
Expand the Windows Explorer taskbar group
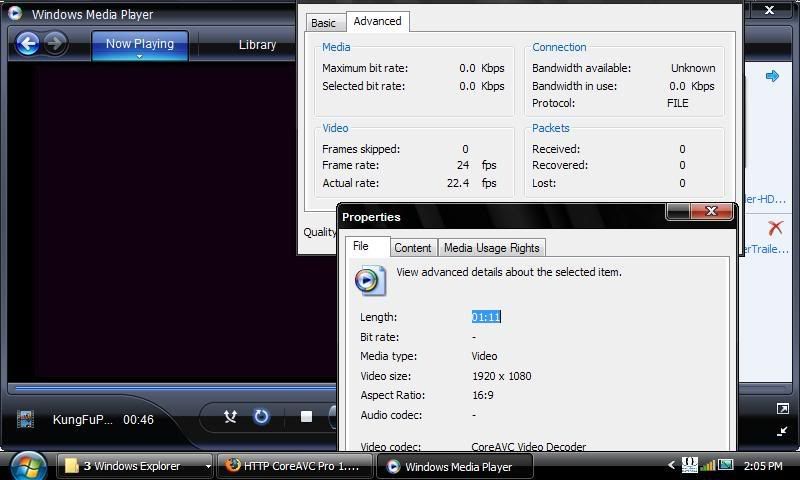(x=208, y=466)
